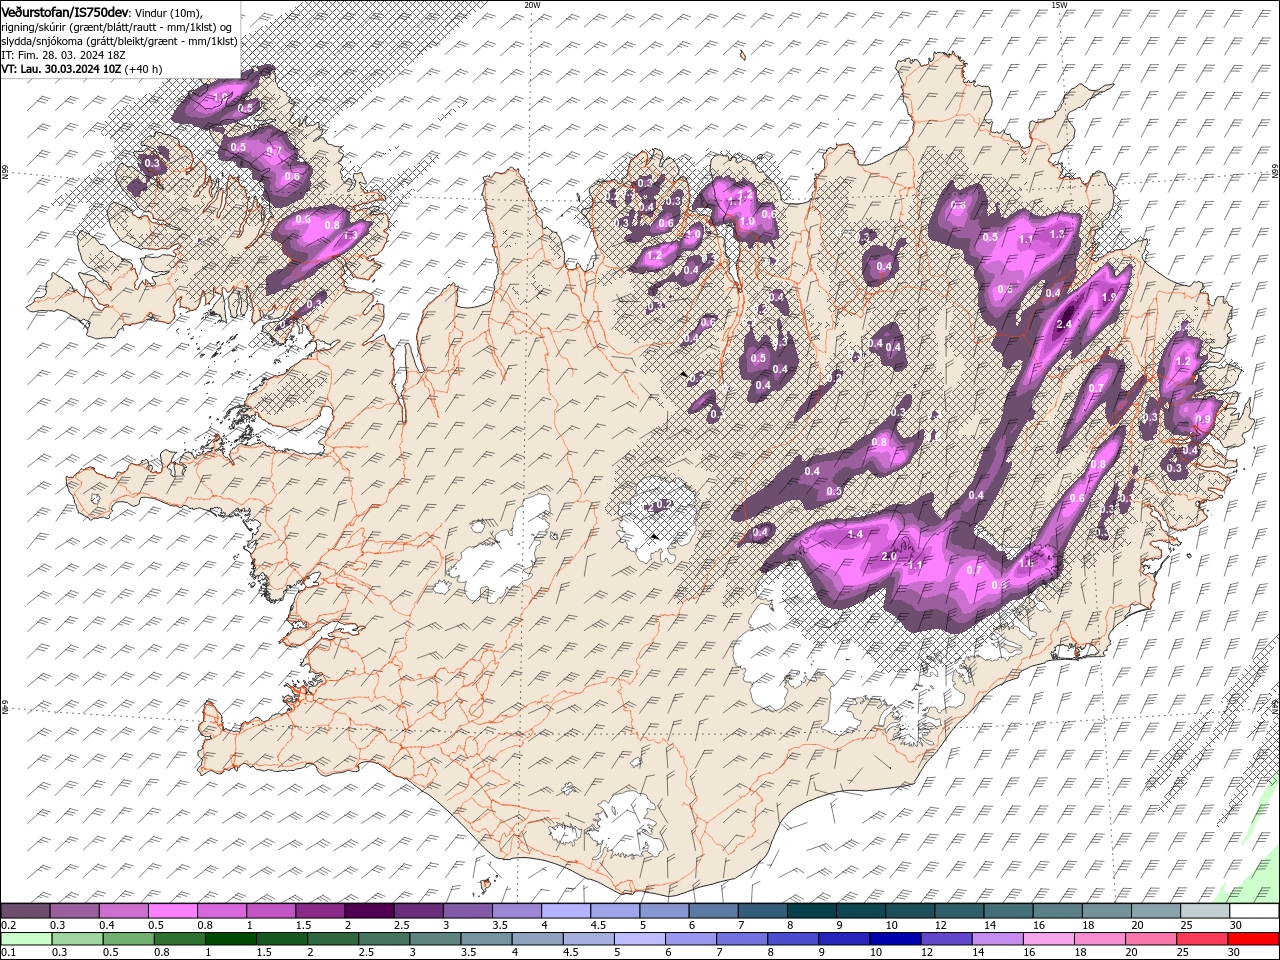Pick the upper legend swatch starting at 3
Screen dimensions: 1280x960
coord(467,911)
